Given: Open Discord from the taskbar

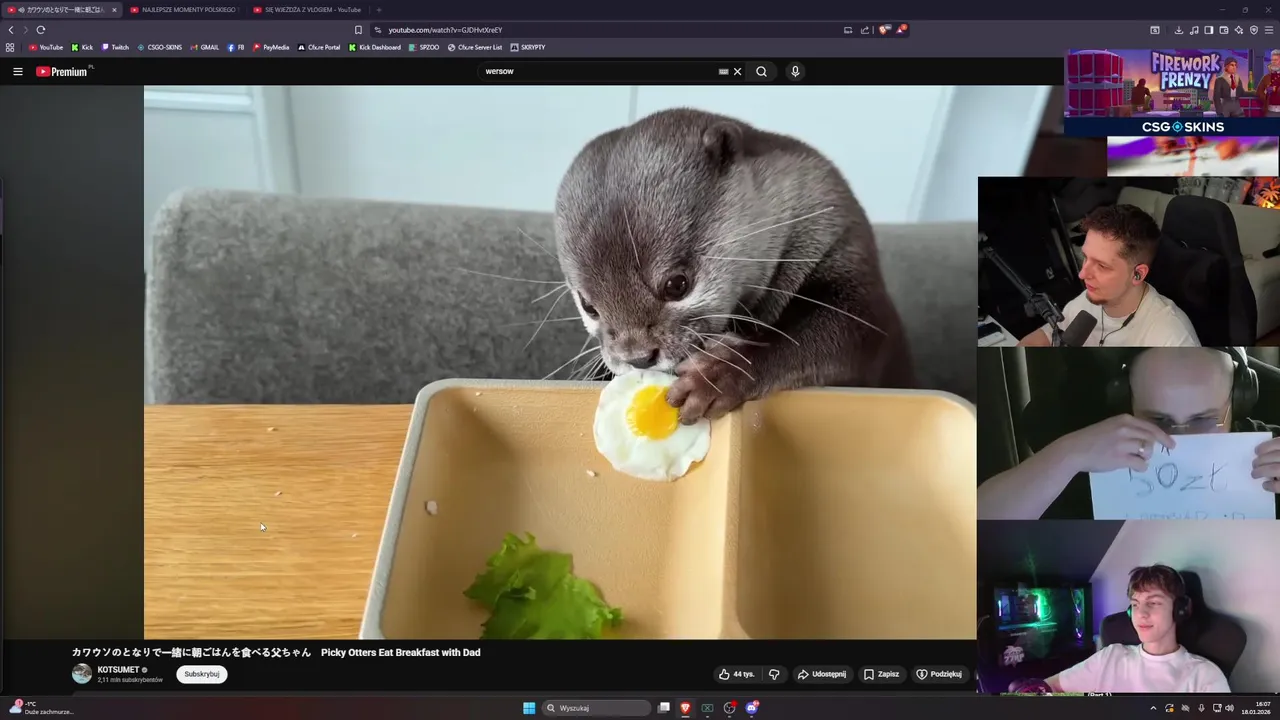Looking at the screenshot, I should click(x=752, y=708).
